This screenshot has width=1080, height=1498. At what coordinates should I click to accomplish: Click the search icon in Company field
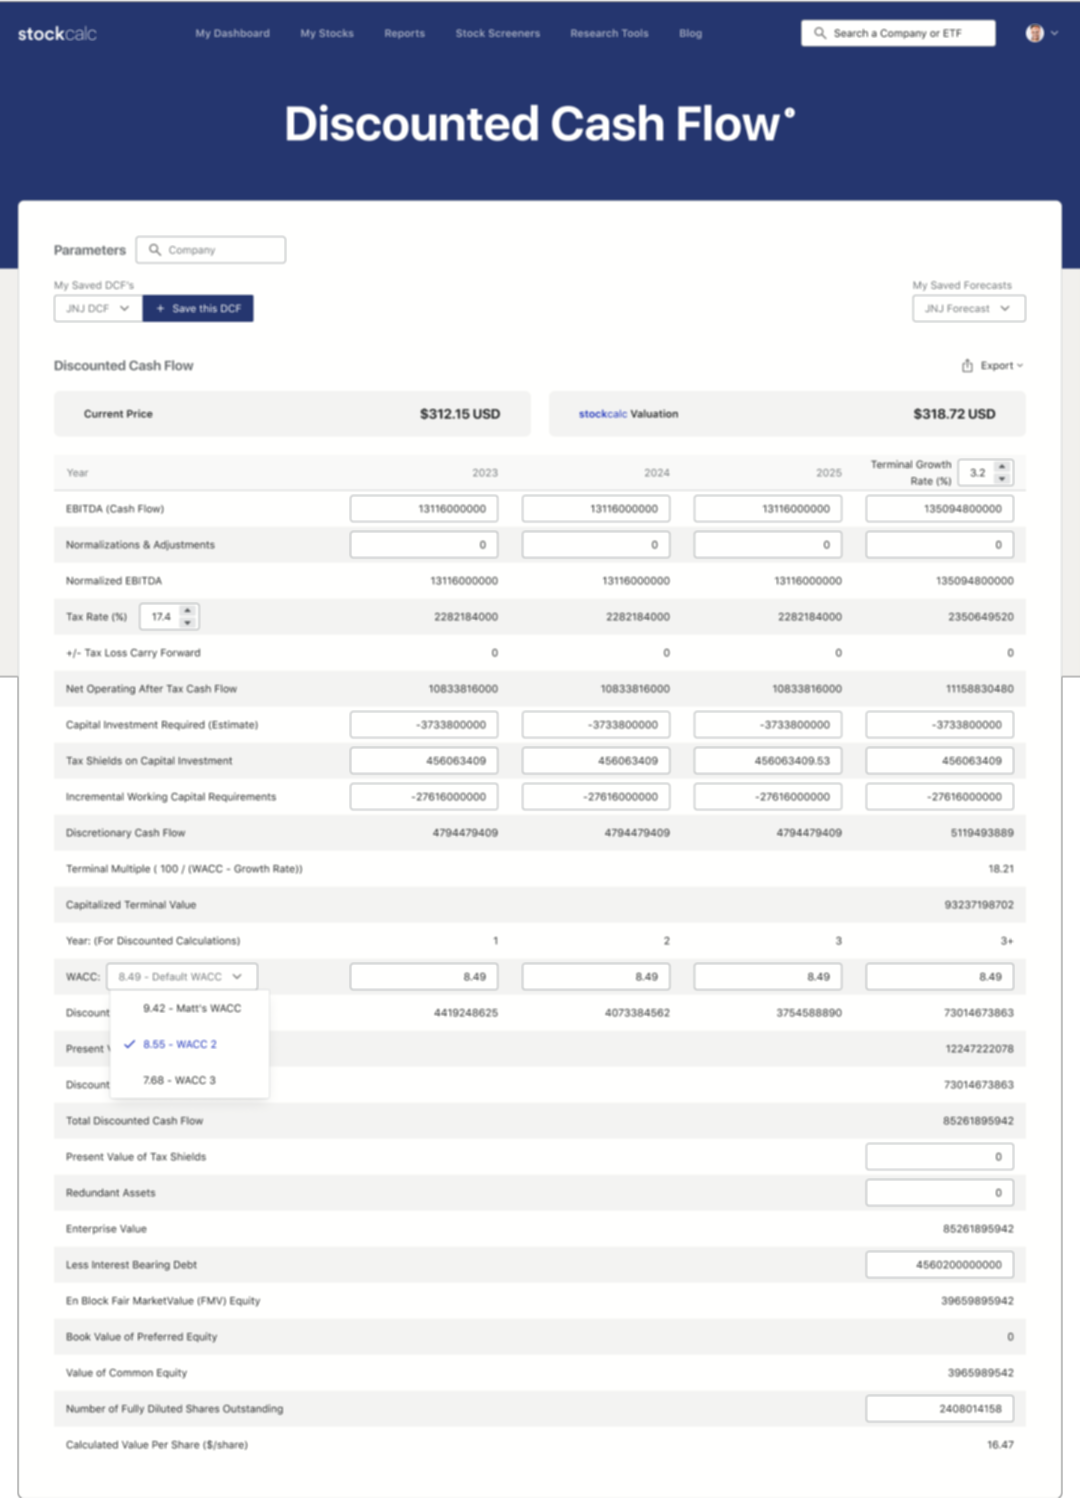(x=155, y=250)
